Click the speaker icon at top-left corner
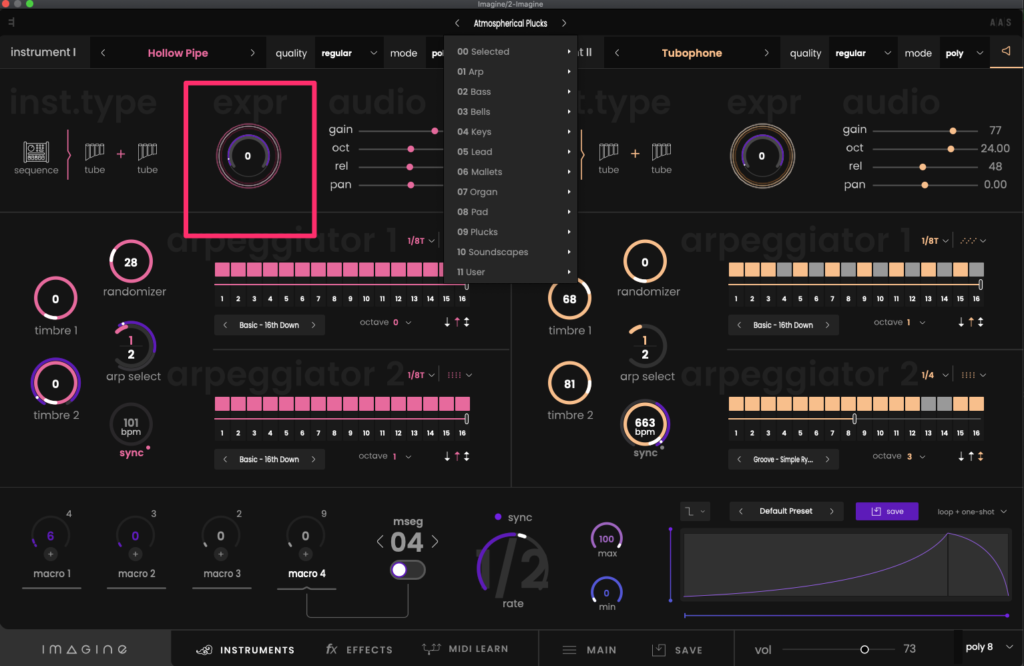The height and width of the screenshot is (666, 1024). (11, 22)
